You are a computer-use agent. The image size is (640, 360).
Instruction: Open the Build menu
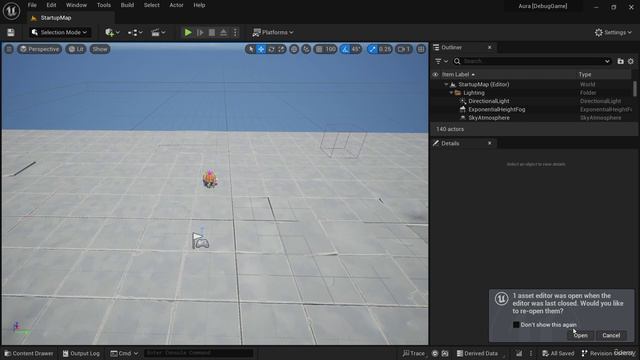(127, 5)
